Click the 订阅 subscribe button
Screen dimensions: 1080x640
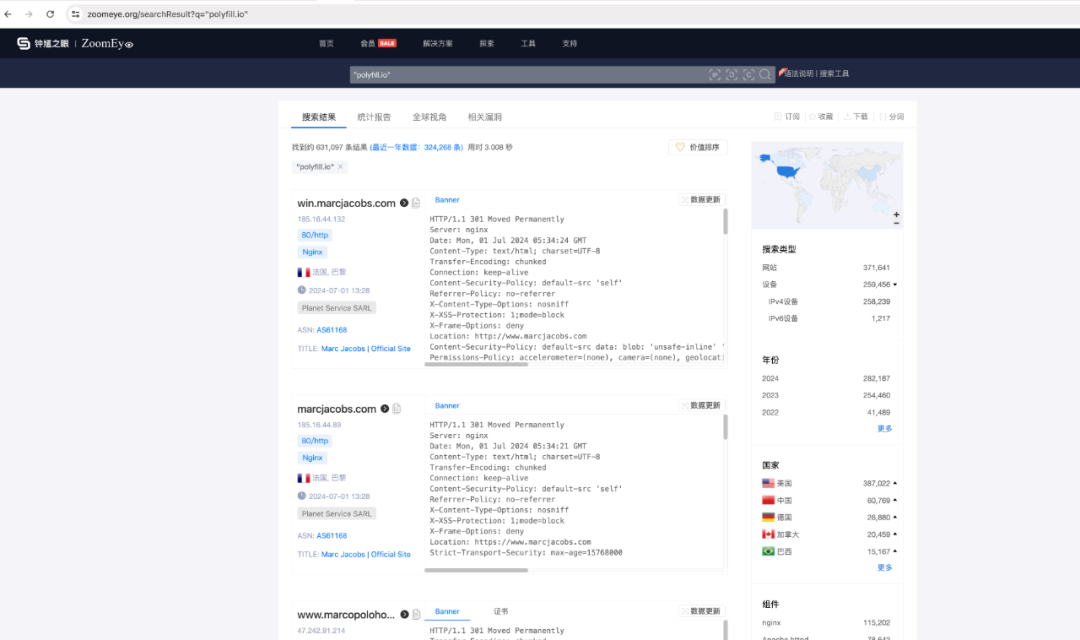pos(787,116)
